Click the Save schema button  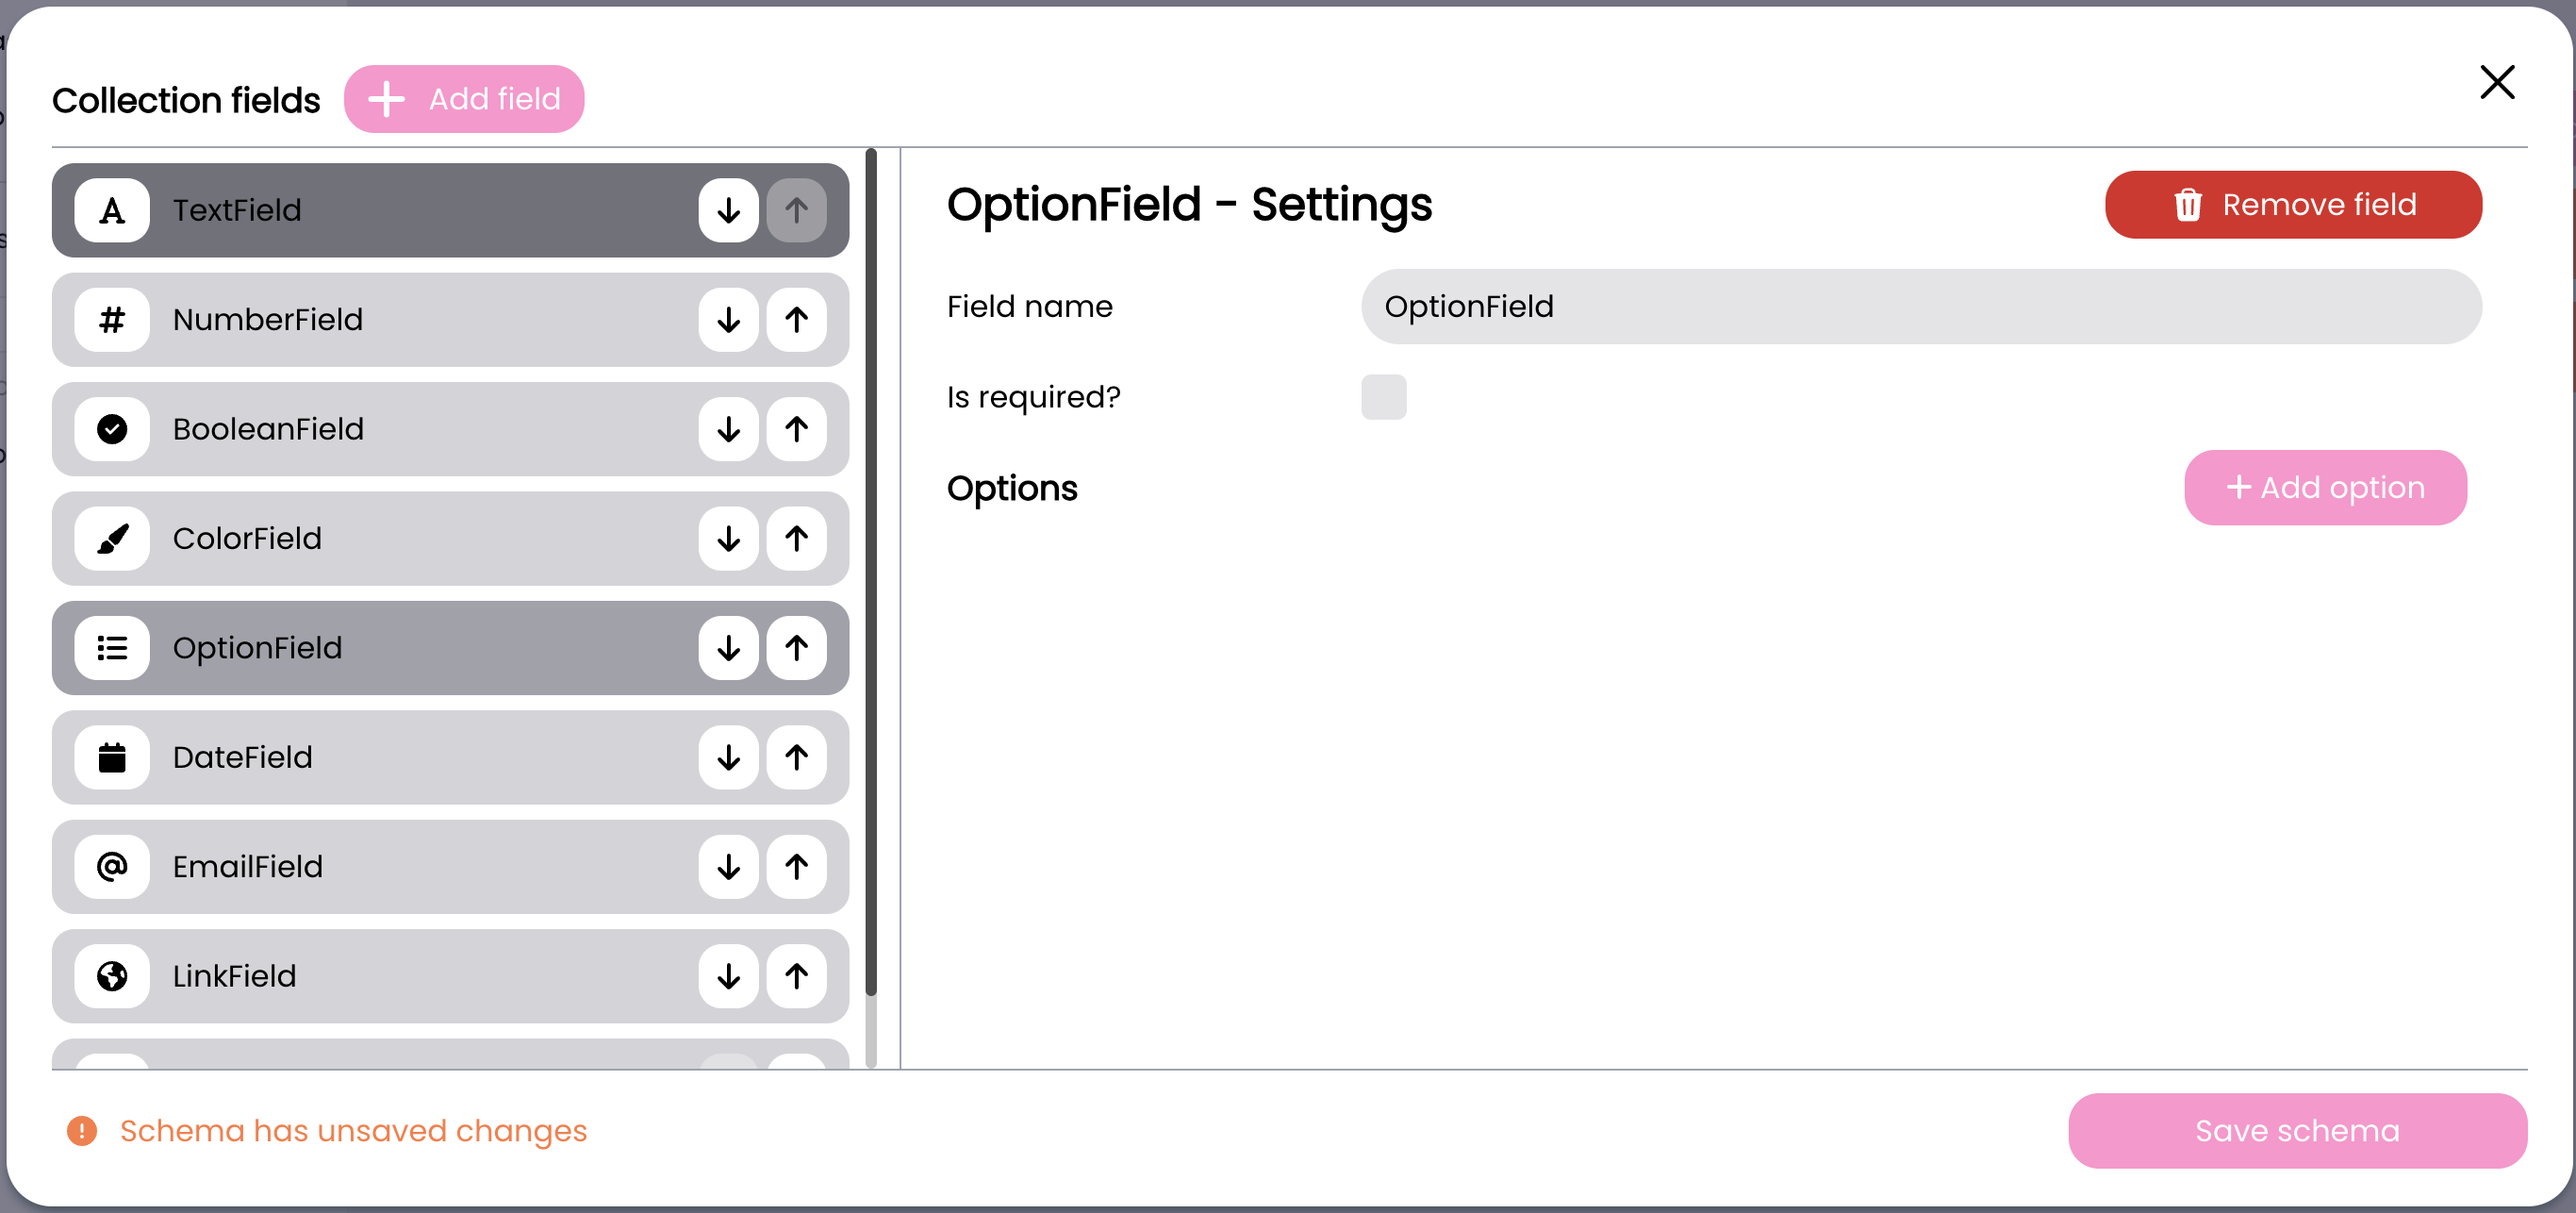(x=2297, y=1130)
